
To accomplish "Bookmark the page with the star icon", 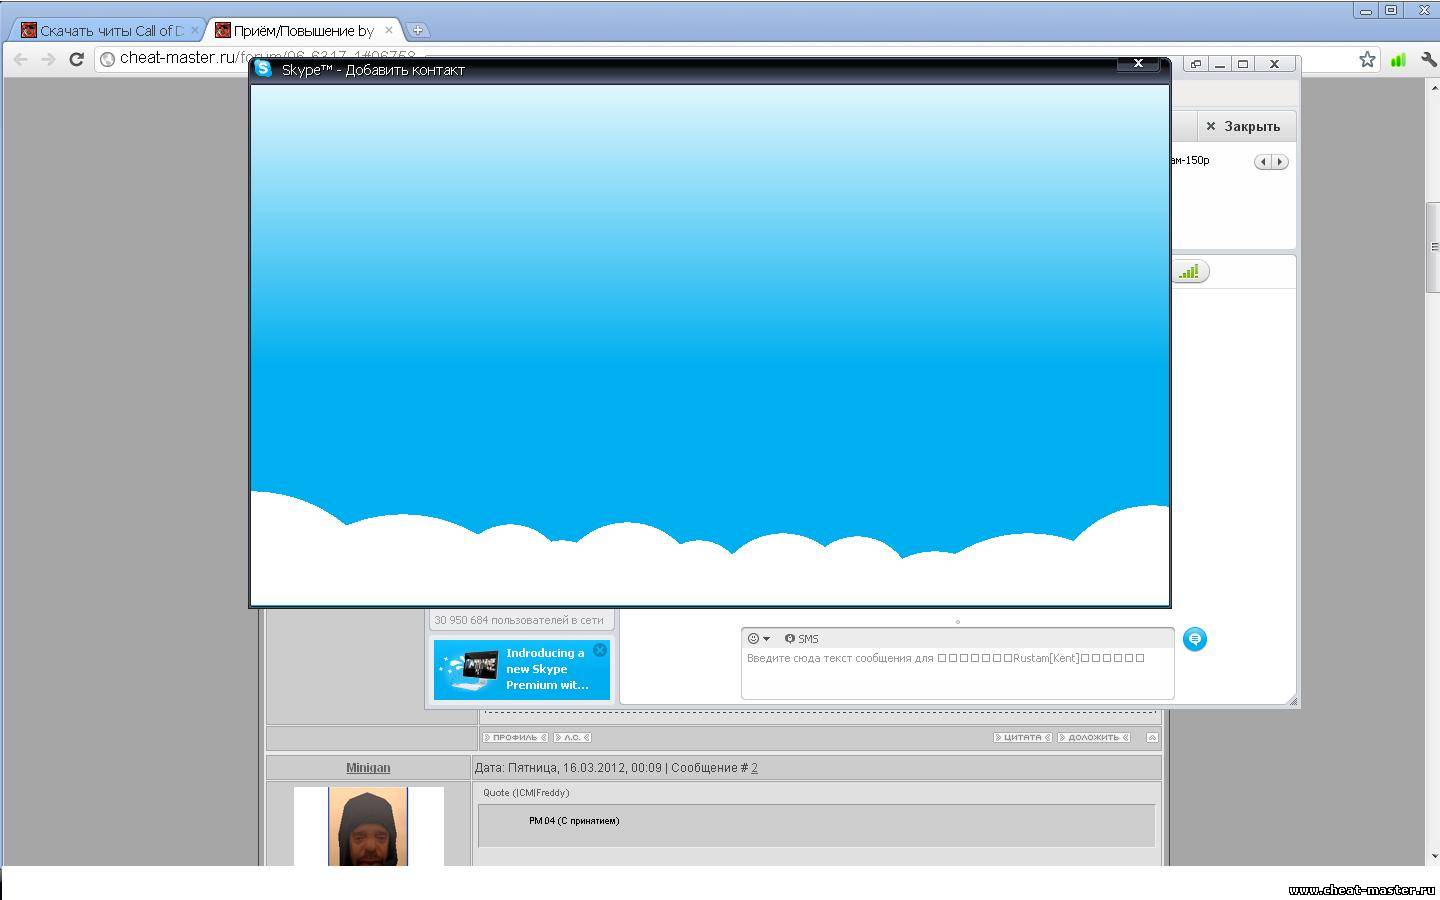I will pyautogui.click(x=1367, y=60).
